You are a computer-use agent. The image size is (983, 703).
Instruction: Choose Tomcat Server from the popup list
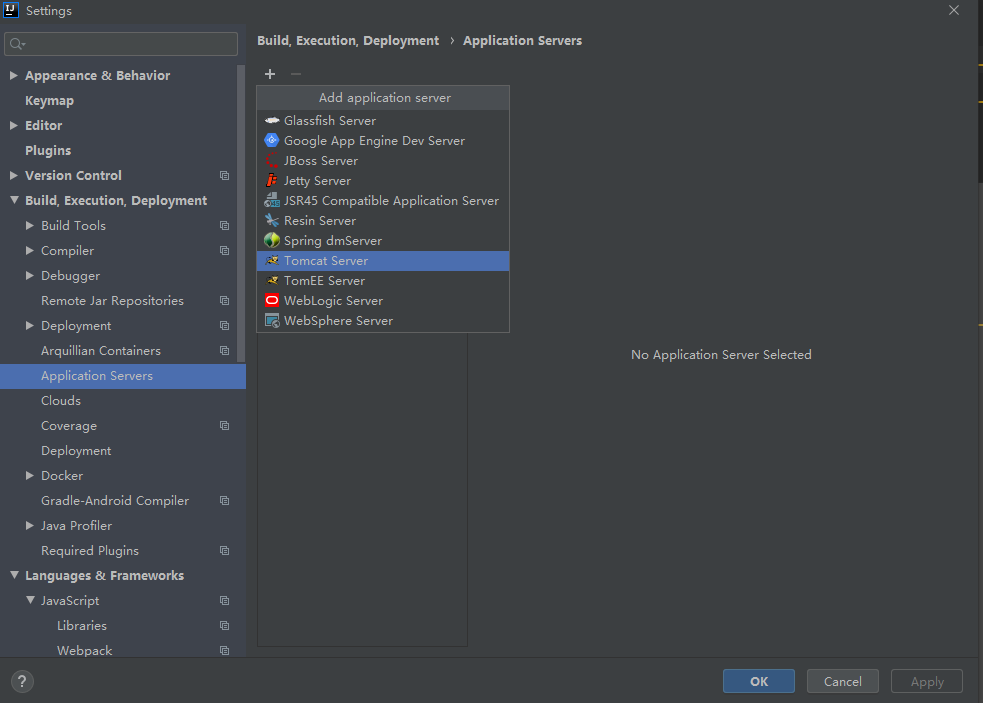coord(326,261)
